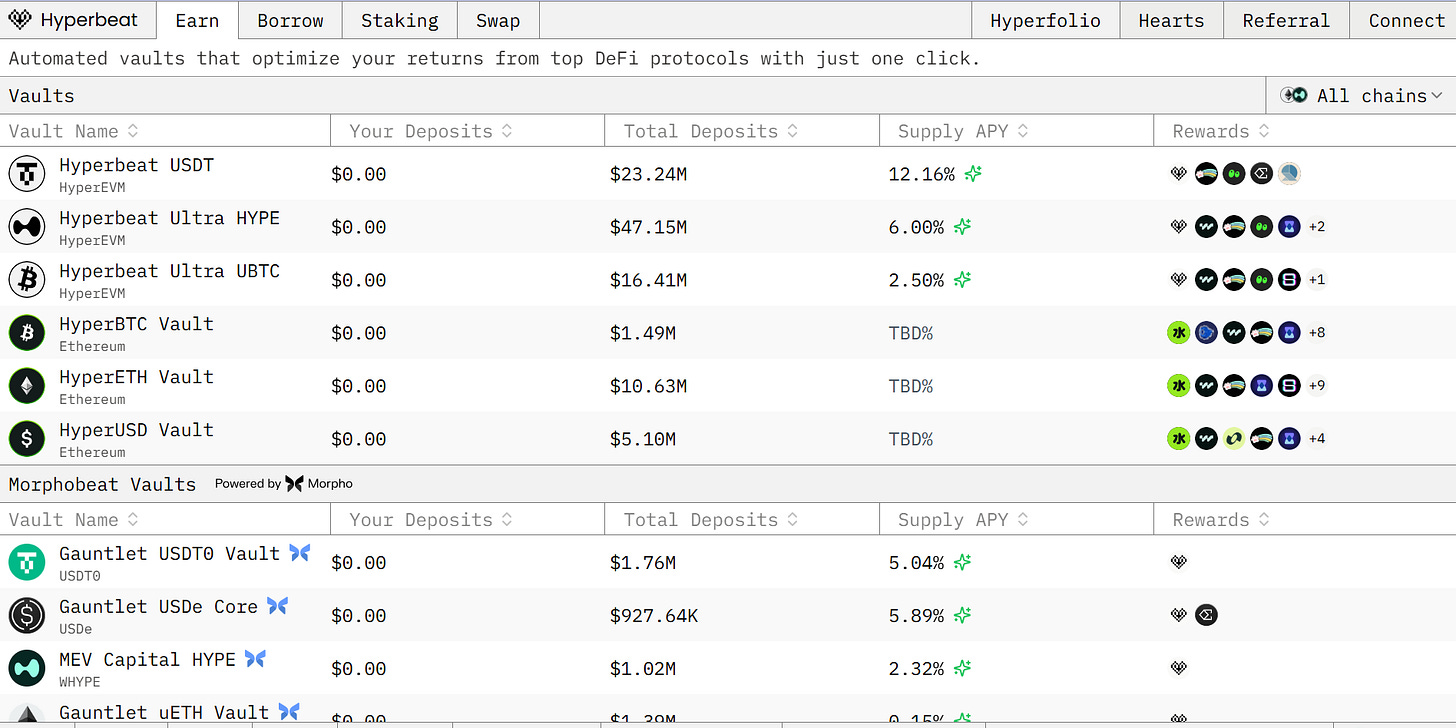1456x728 pixels.
Task: Switch to the Earn tab
Action: (x=197, y=20)
